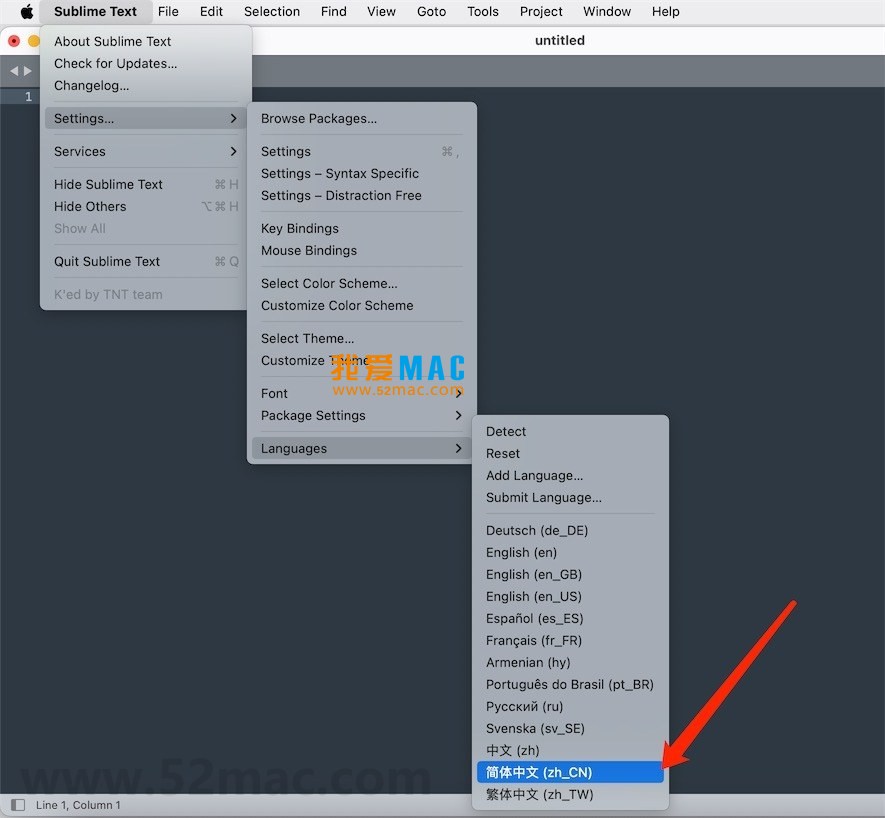Open the Apple menu
This screenshot has height=818, width=885.
pos(27,11)
